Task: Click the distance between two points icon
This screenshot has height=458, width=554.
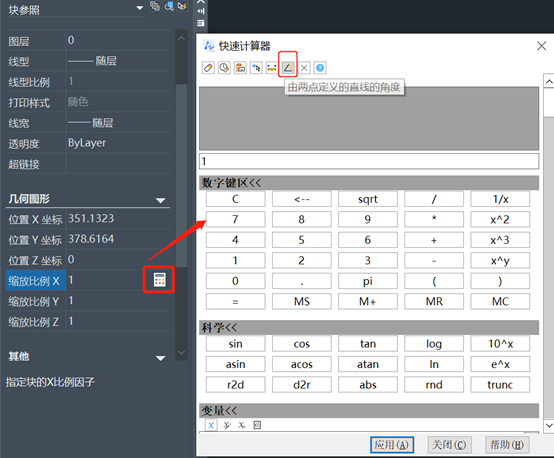Action: (272, 67)
